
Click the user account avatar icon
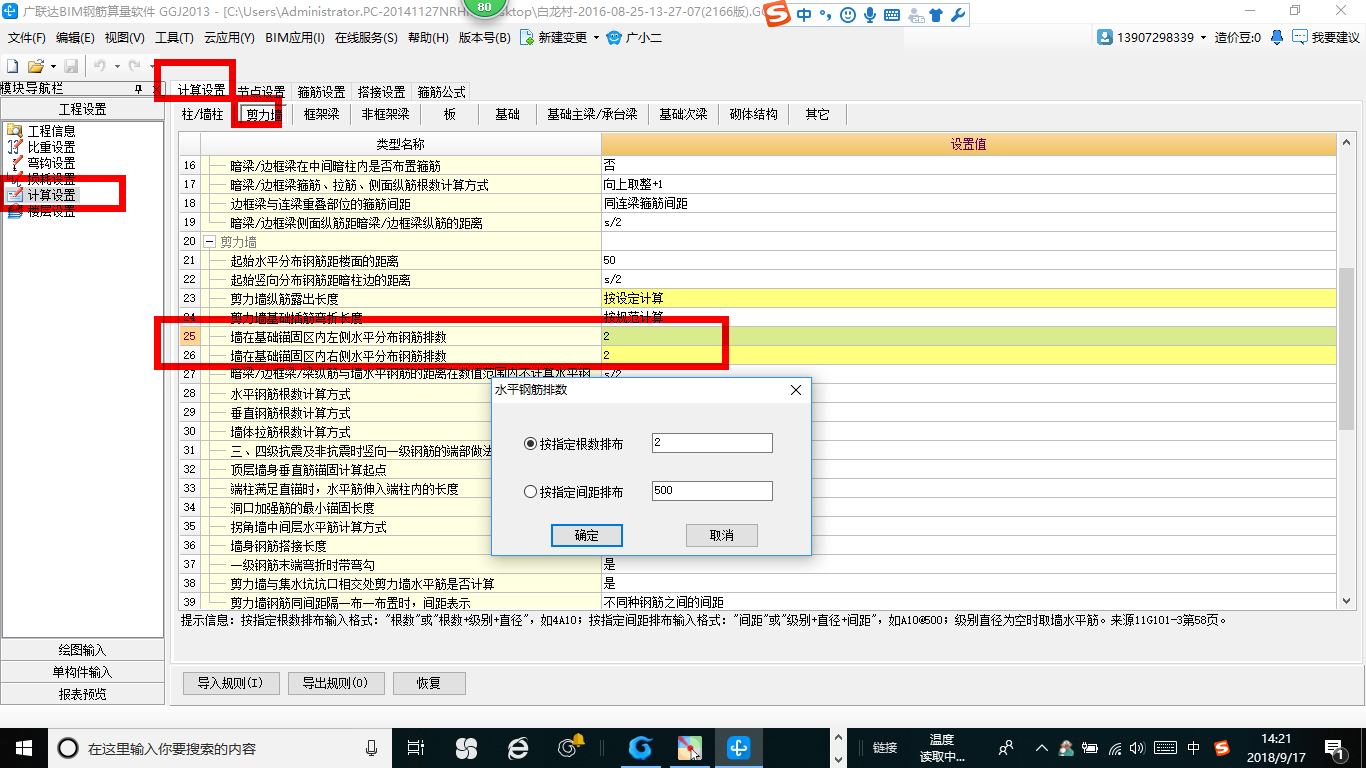(x=1105, y=37)
